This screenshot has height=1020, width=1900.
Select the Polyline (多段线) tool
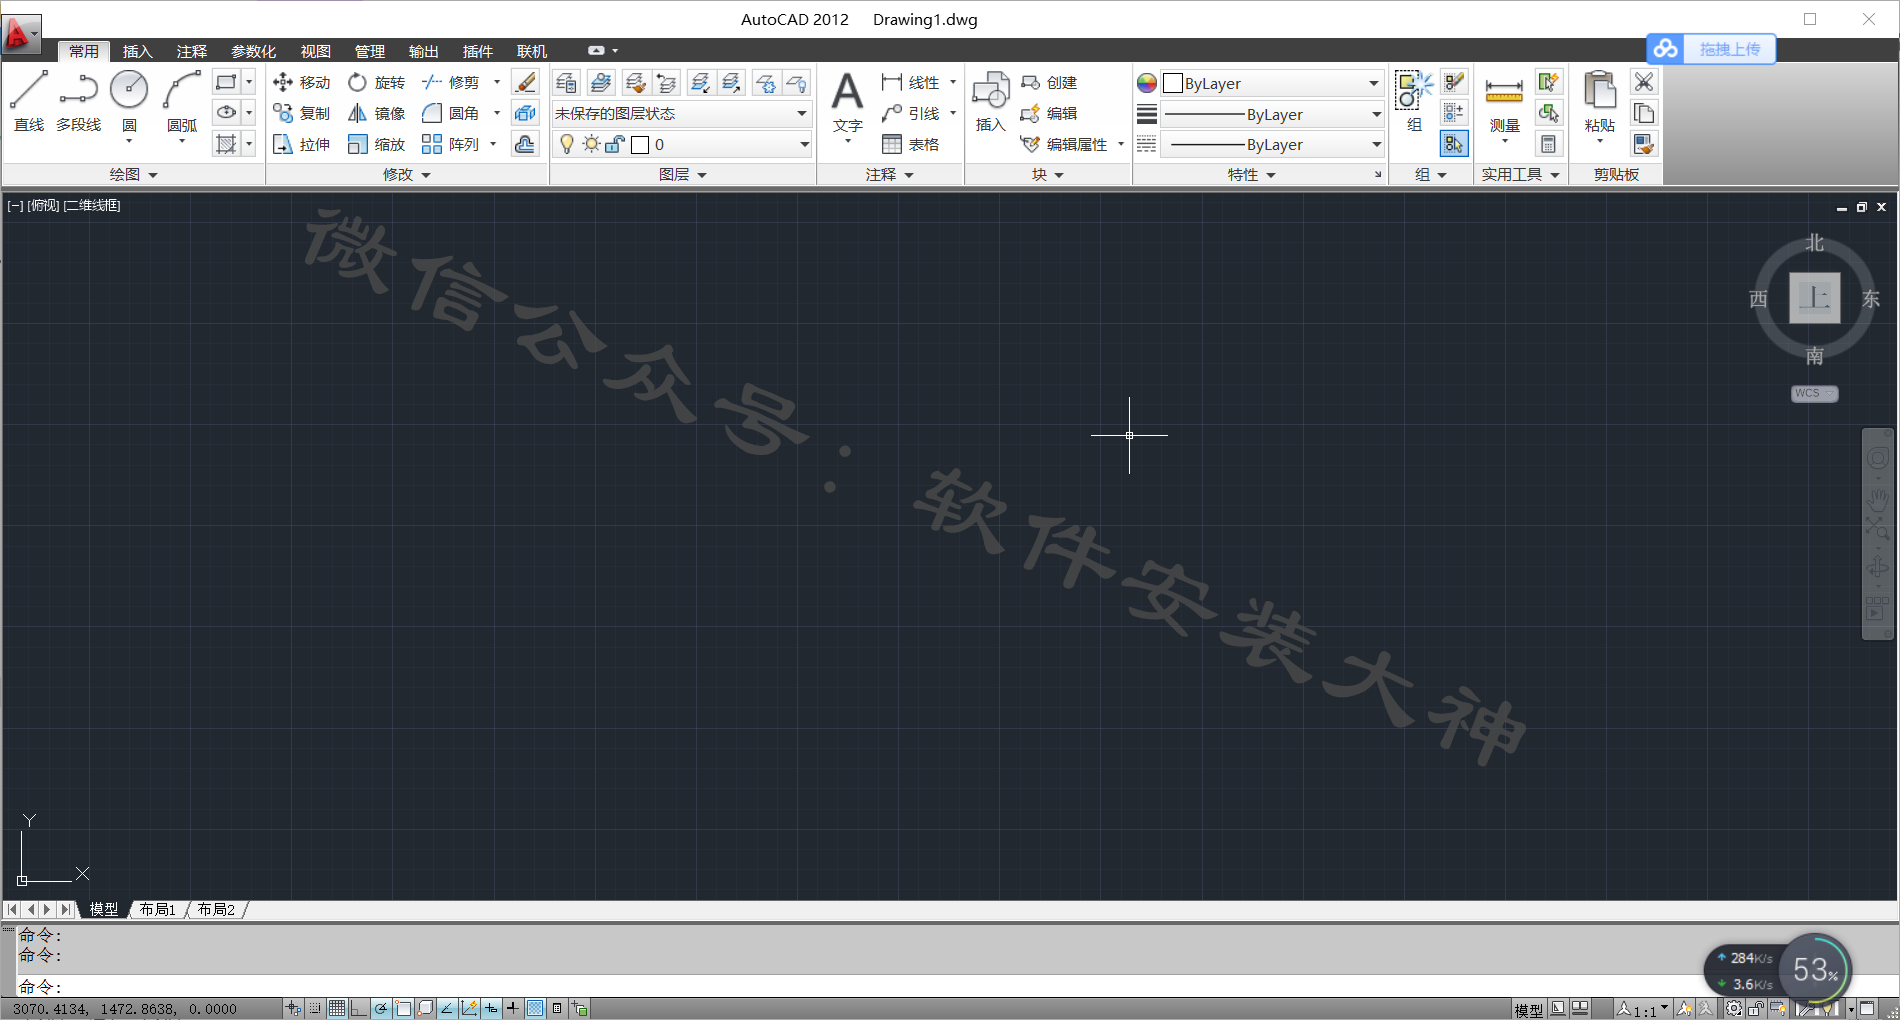tap(78, 101)
